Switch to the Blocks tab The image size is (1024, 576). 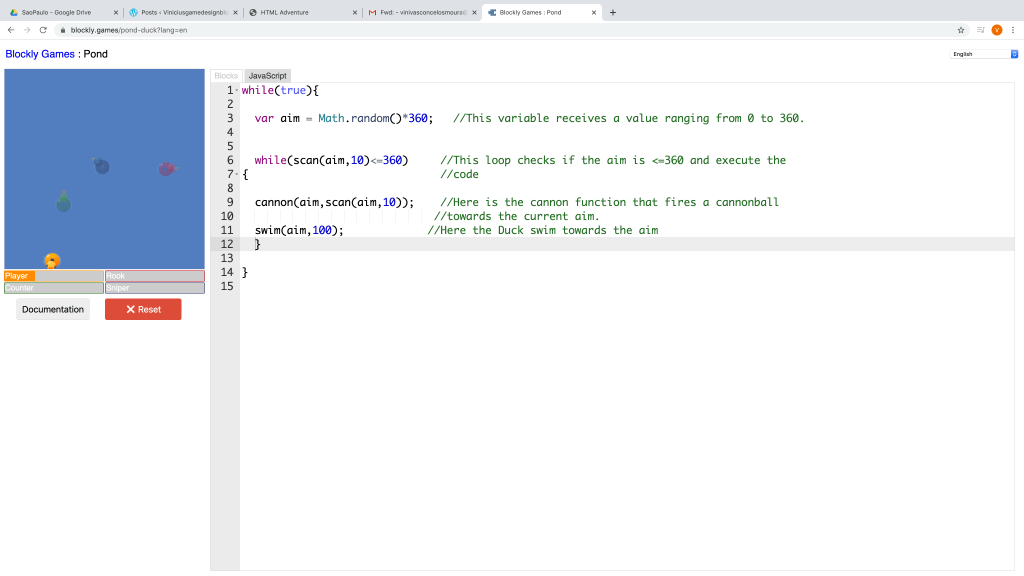(227, 76)
